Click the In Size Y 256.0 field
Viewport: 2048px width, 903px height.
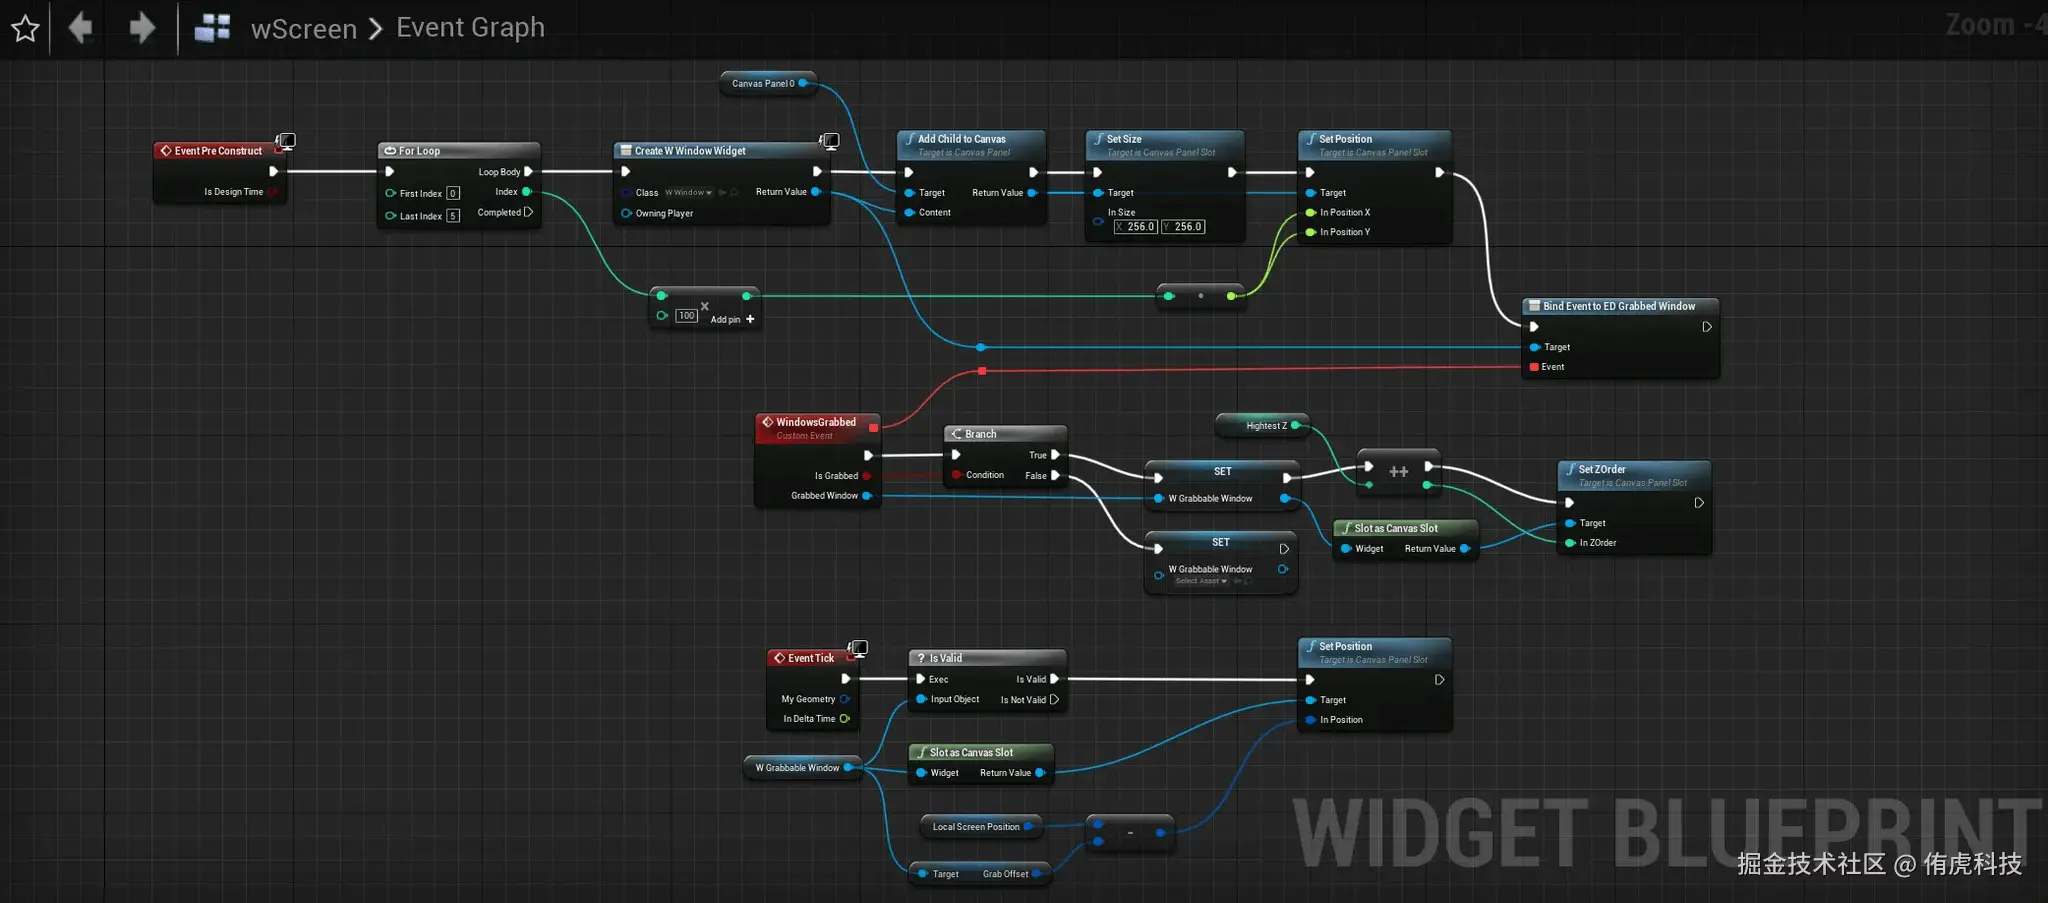(1183, 227)
